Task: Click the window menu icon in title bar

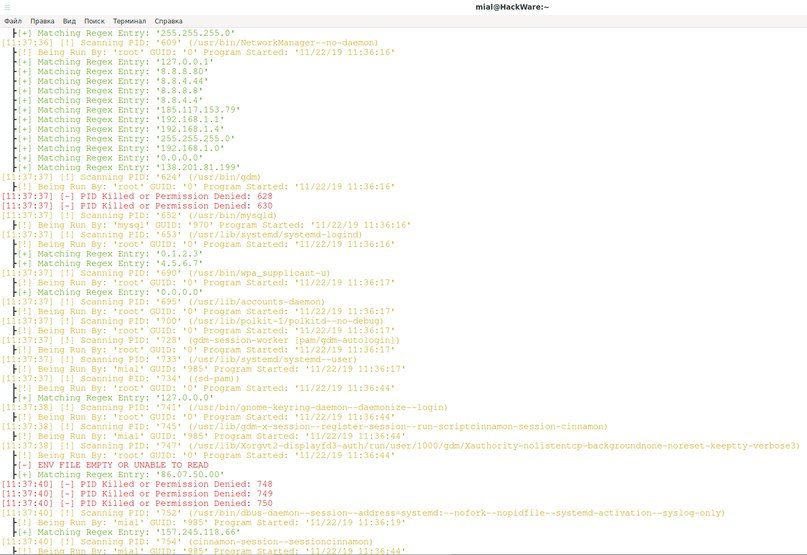Action: tap(7, 7)
